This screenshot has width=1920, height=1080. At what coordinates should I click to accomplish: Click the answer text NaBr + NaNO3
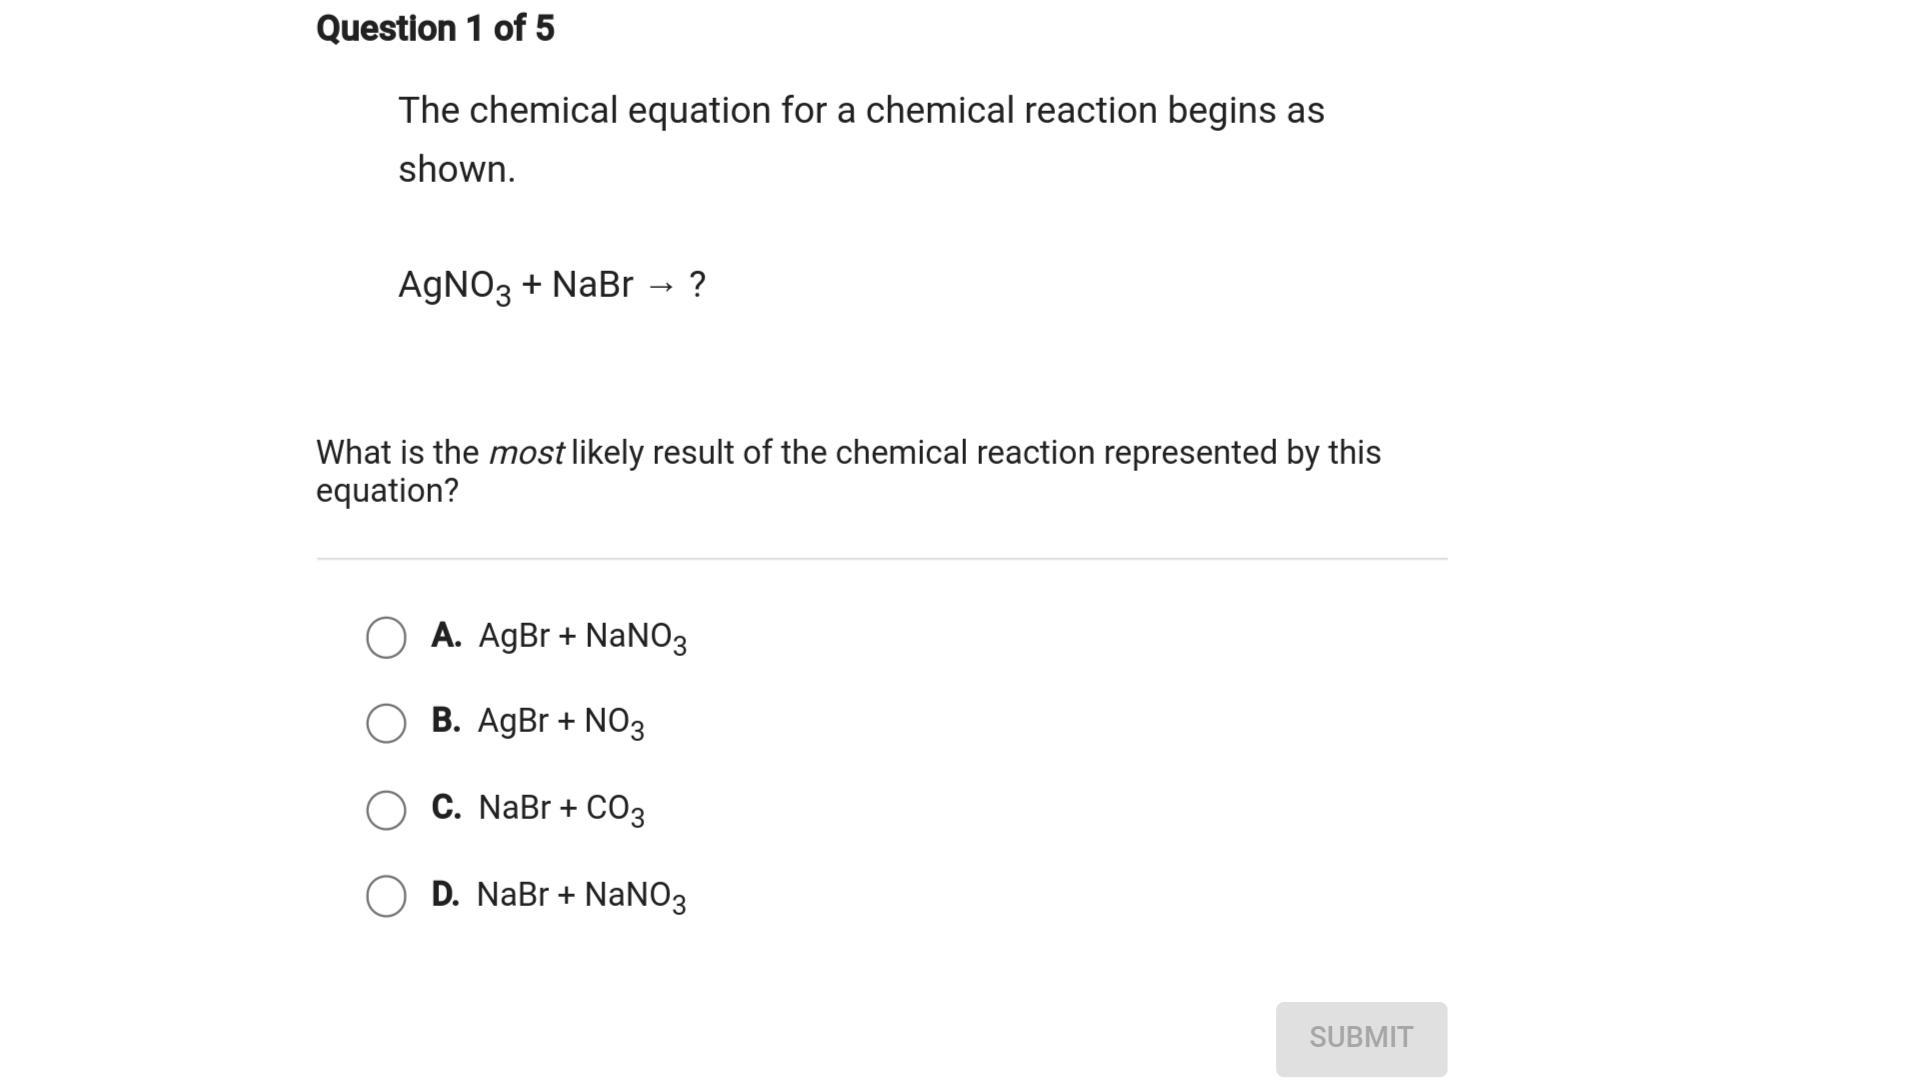pyautogui.click(x=581, y=895)
